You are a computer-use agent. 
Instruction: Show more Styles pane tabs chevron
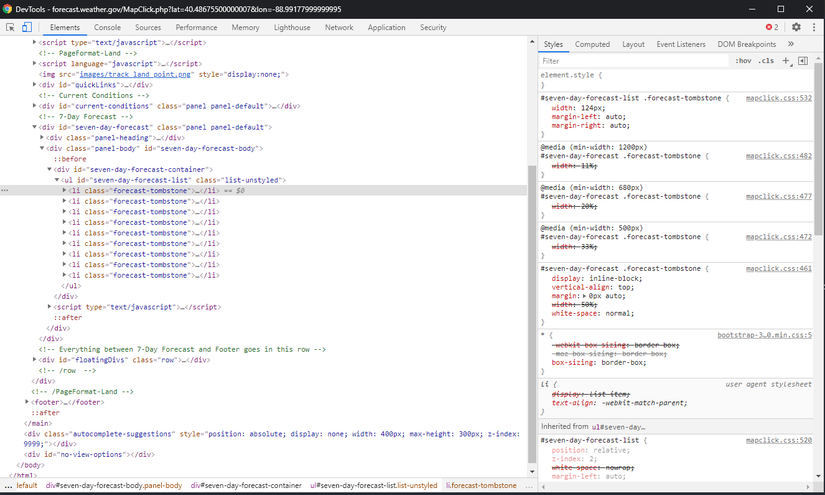click(790, 44)
